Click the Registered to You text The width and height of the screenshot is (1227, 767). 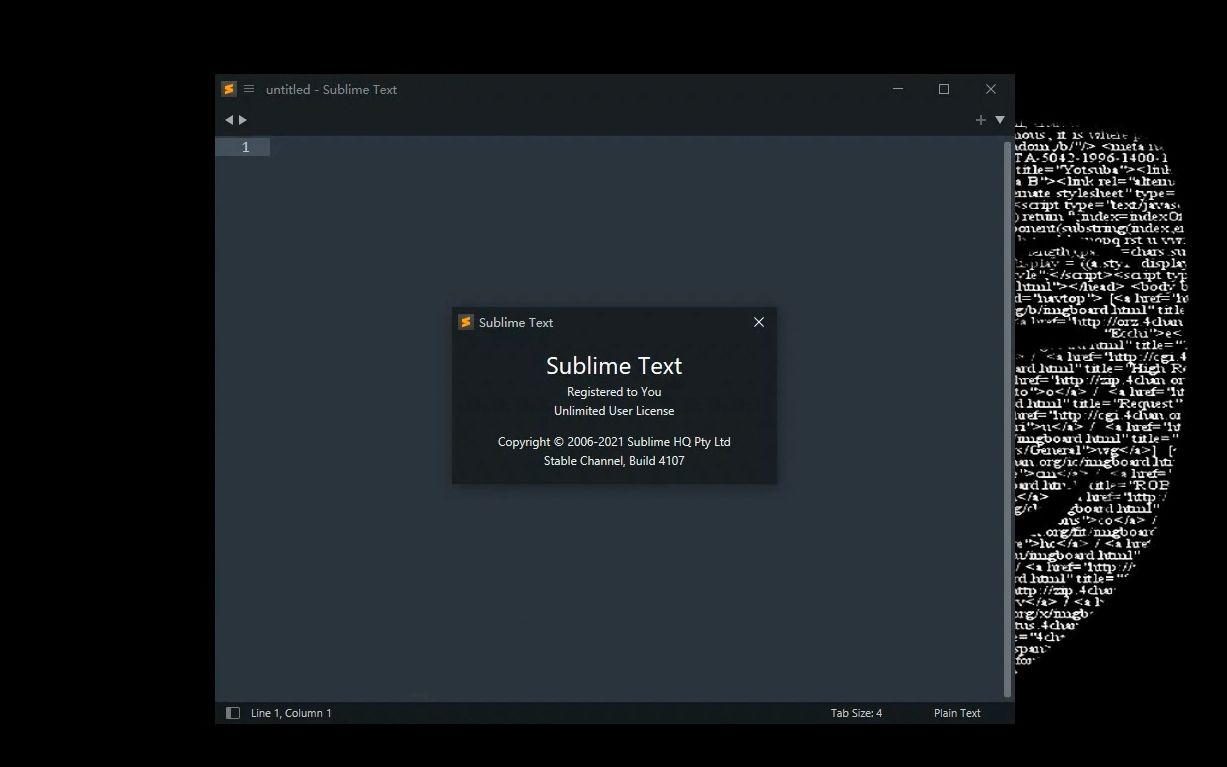click(614, 392)
